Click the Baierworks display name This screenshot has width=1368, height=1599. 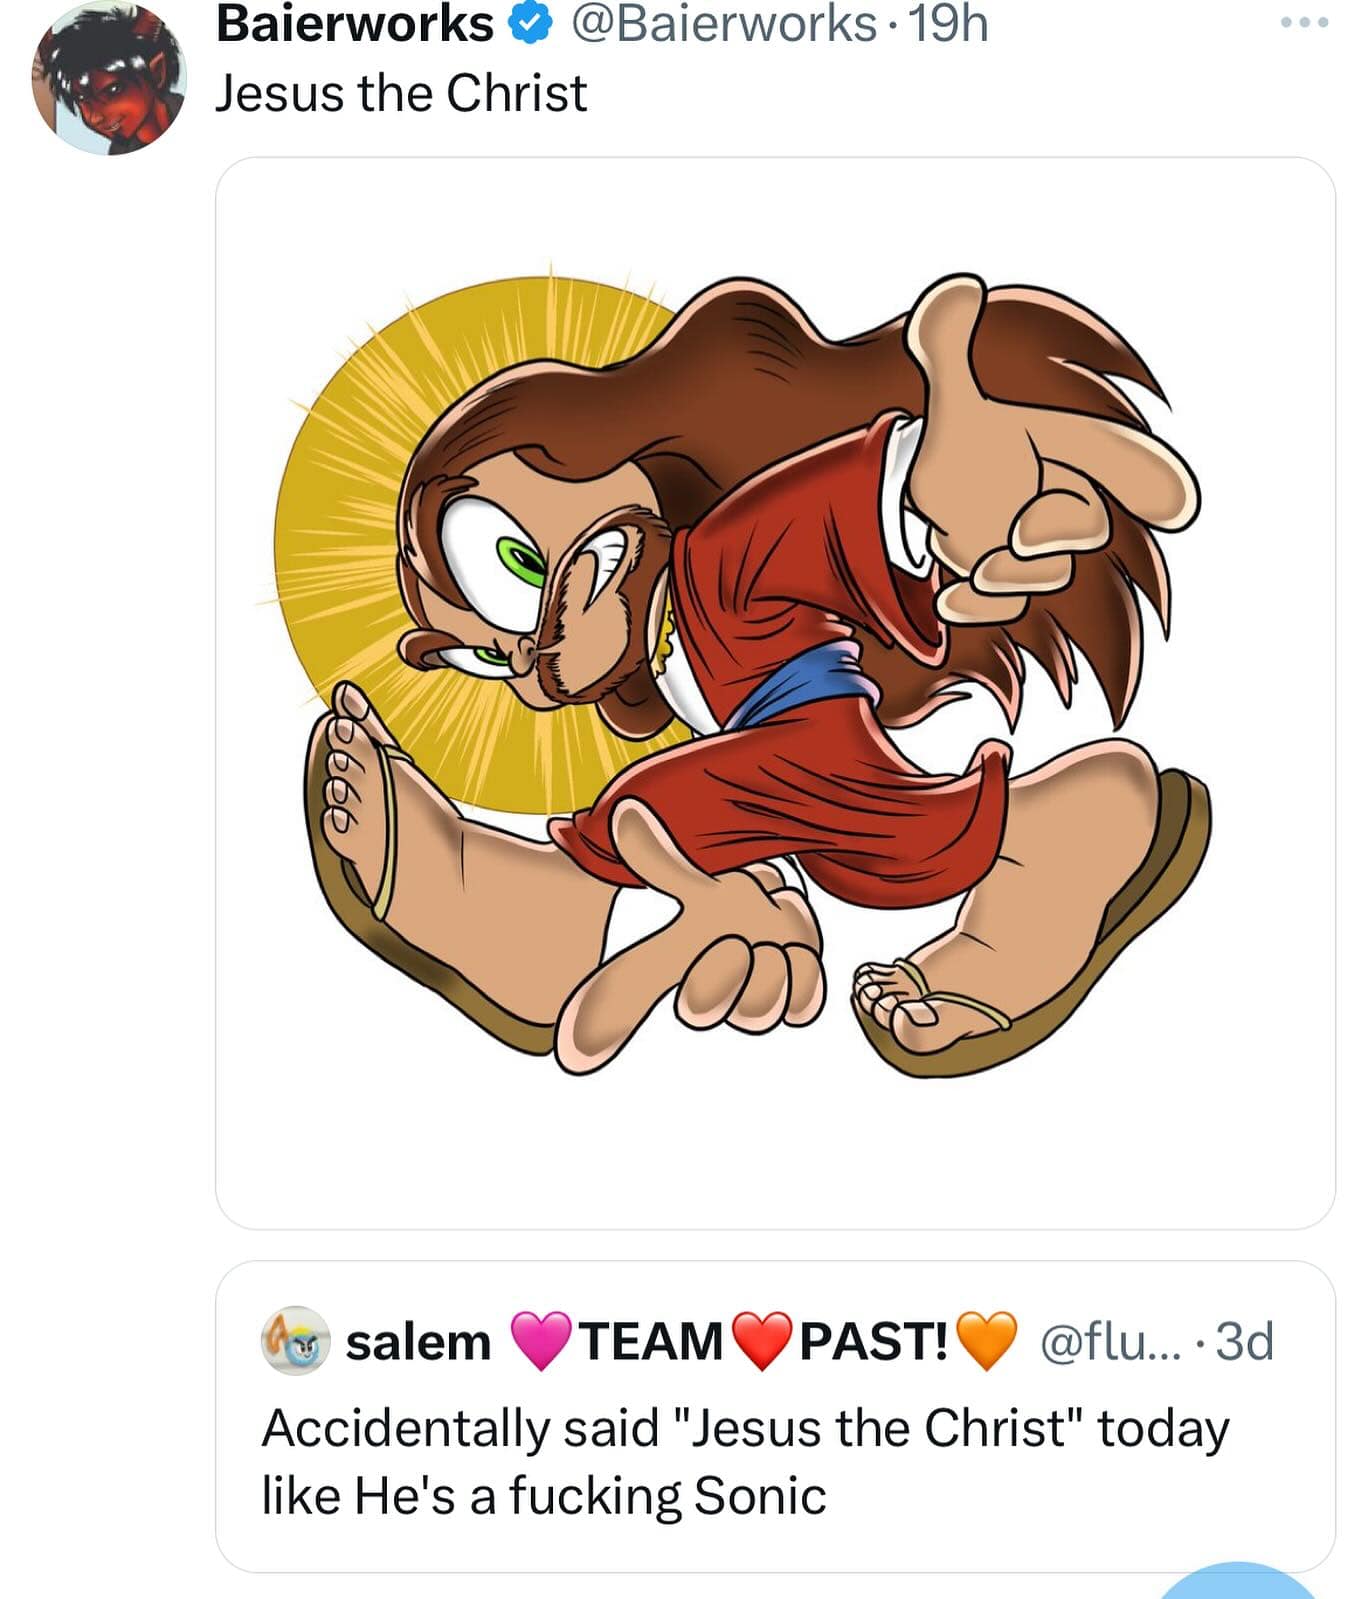tap(354, 24)
